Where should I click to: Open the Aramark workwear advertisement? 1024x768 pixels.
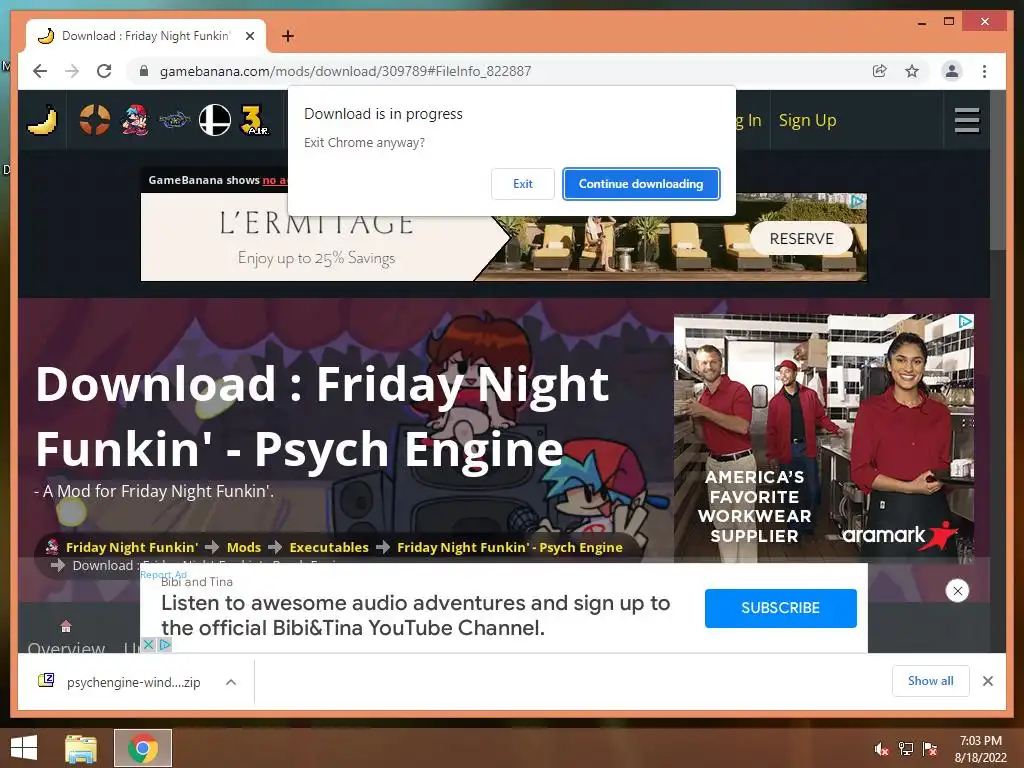tap(824, 438)
